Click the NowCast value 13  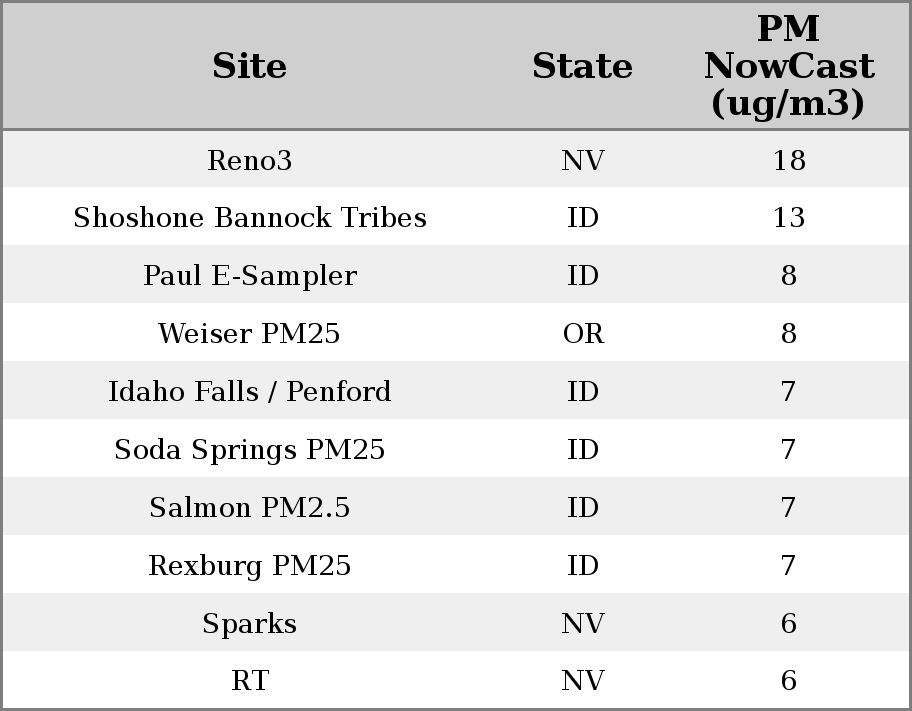[788, 218]
